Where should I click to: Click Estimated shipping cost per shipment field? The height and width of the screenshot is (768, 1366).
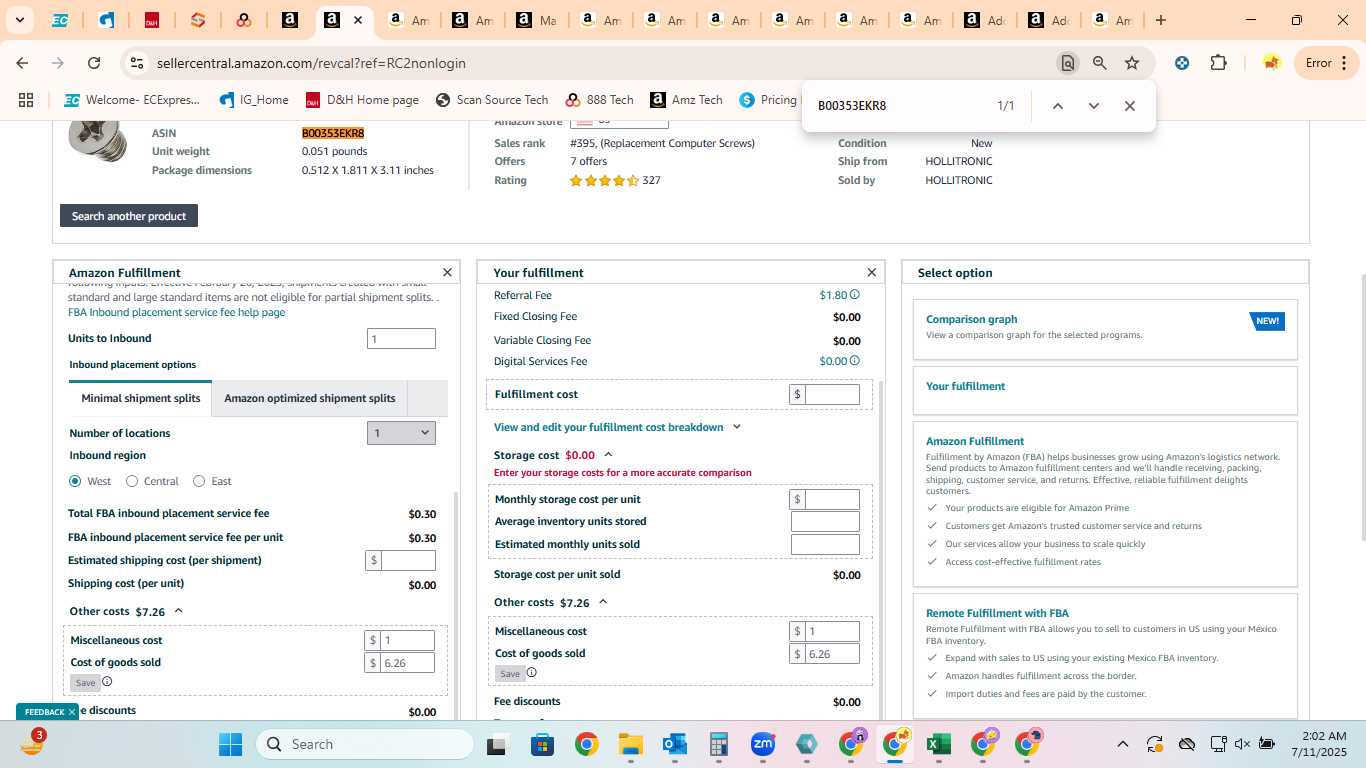coord(408,560)
